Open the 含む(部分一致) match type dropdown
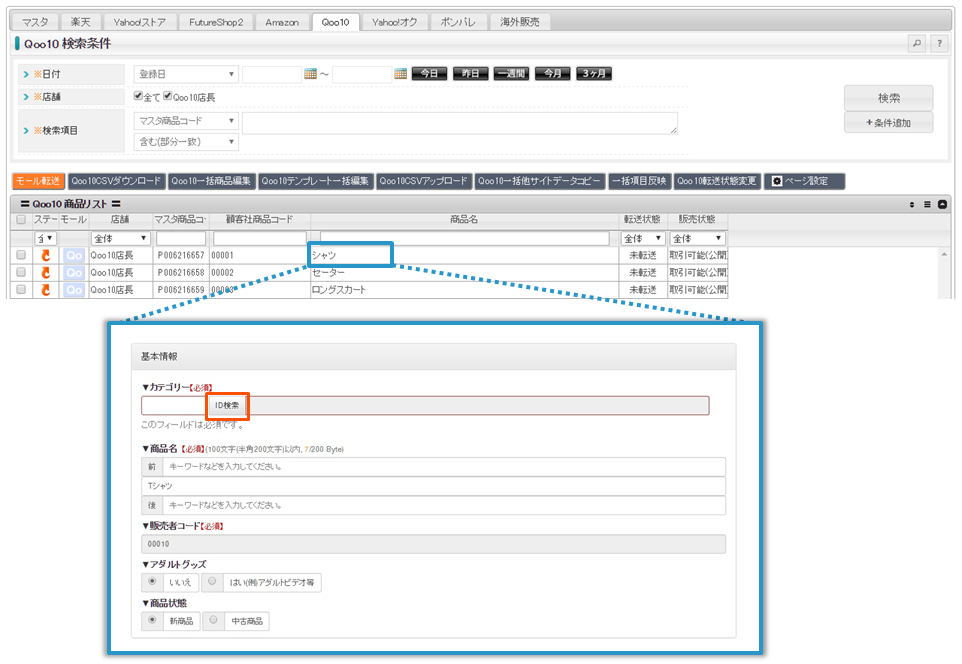962x664 pixels. point(186,142)
